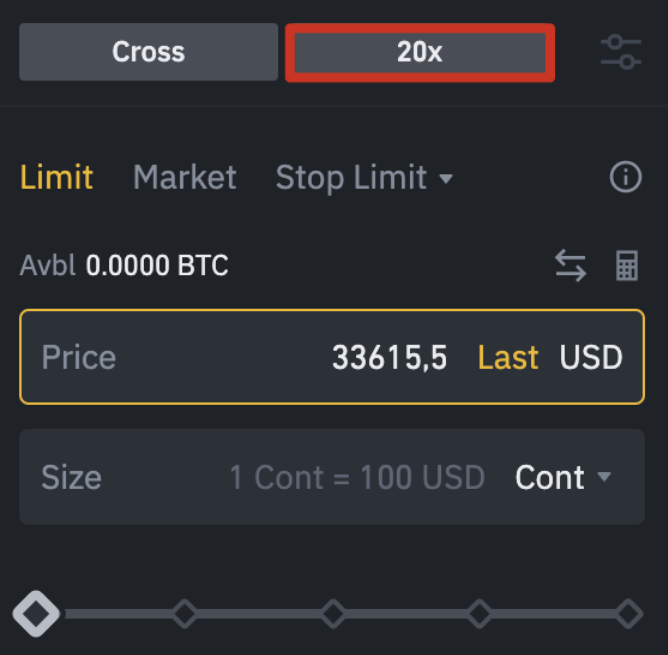The height and width of the screenshot is (655, 668).
Task: Click the order type info icon
Action: 625,178
